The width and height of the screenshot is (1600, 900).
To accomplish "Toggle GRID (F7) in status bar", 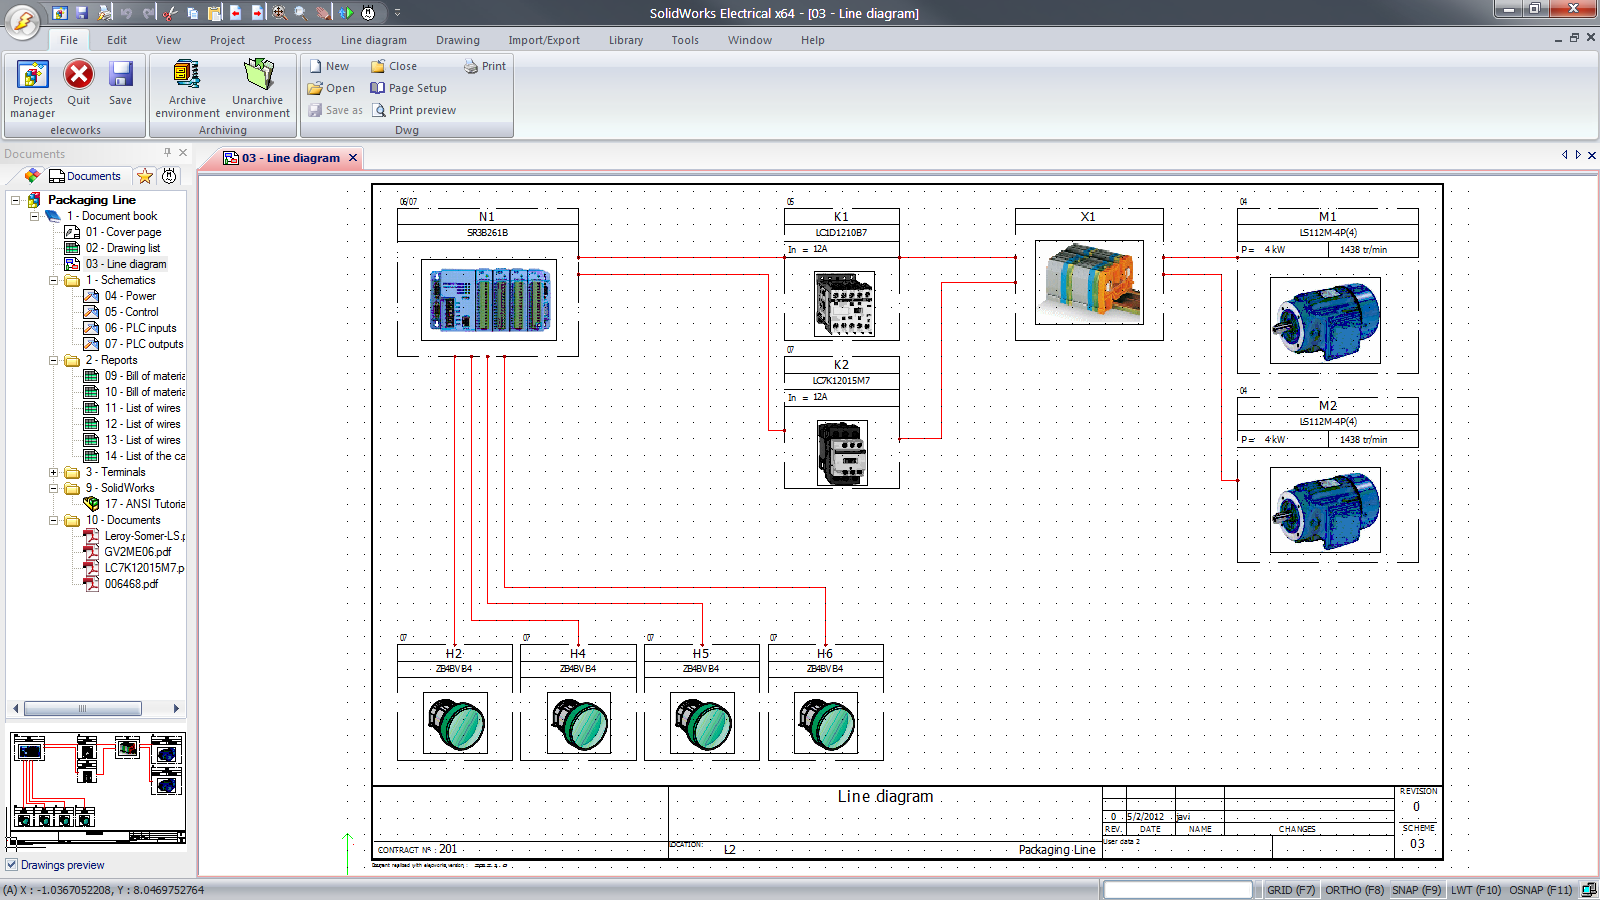I will (x=1290, y=890).
